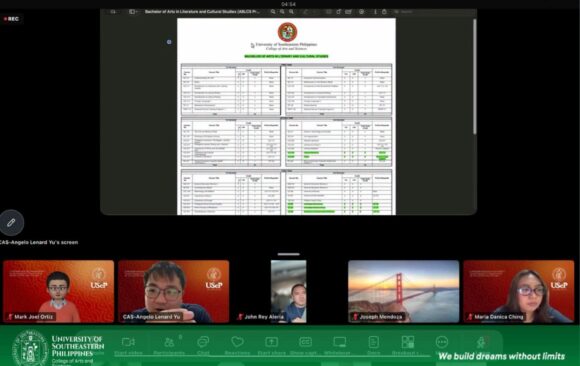Click zoom in magnifier in shared Preview toolbar

coord(291,12)
